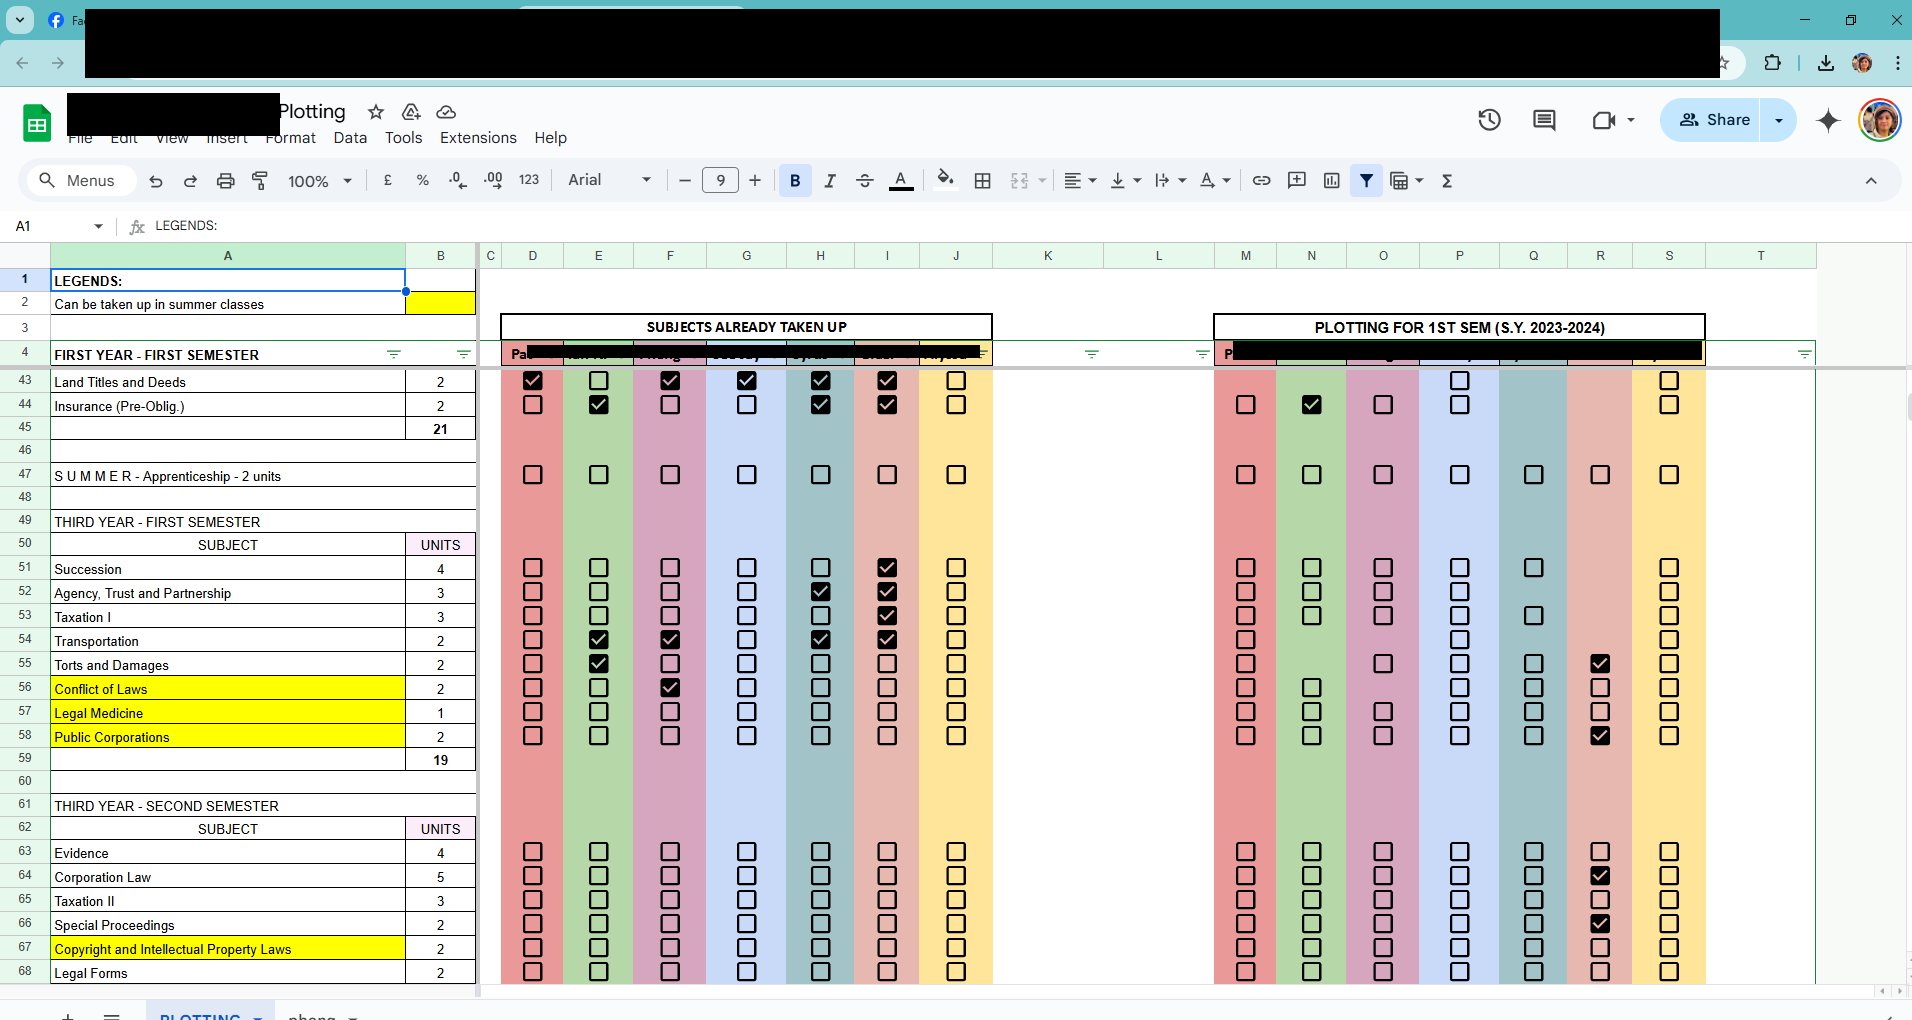Open filter dropdown in column A header row
Screen dimensions: 1912x1020
point(394,355)
